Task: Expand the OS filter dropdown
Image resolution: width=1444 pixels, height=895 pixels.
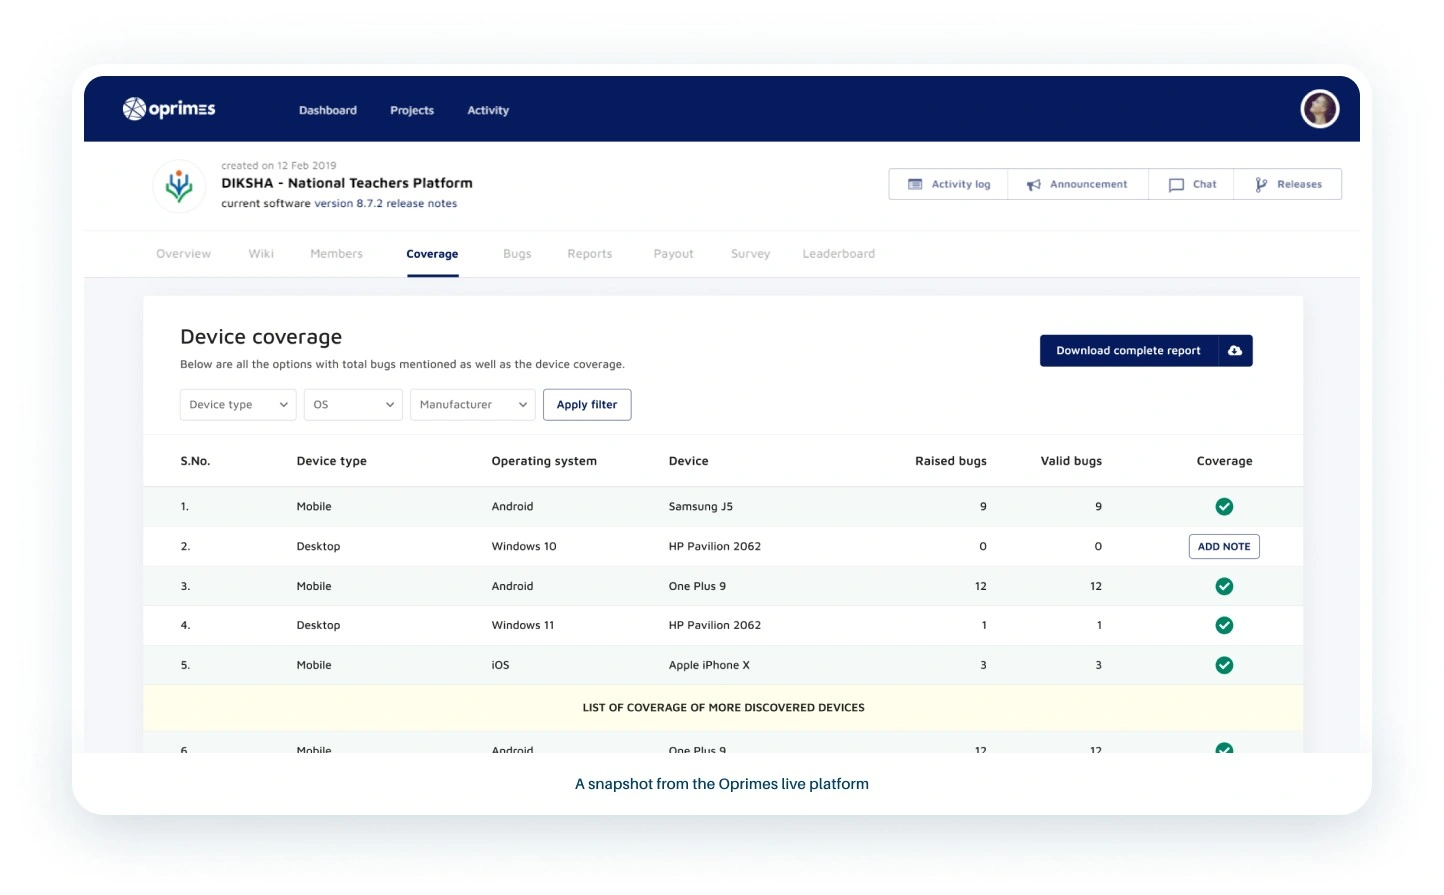Action: coord(353,405)
